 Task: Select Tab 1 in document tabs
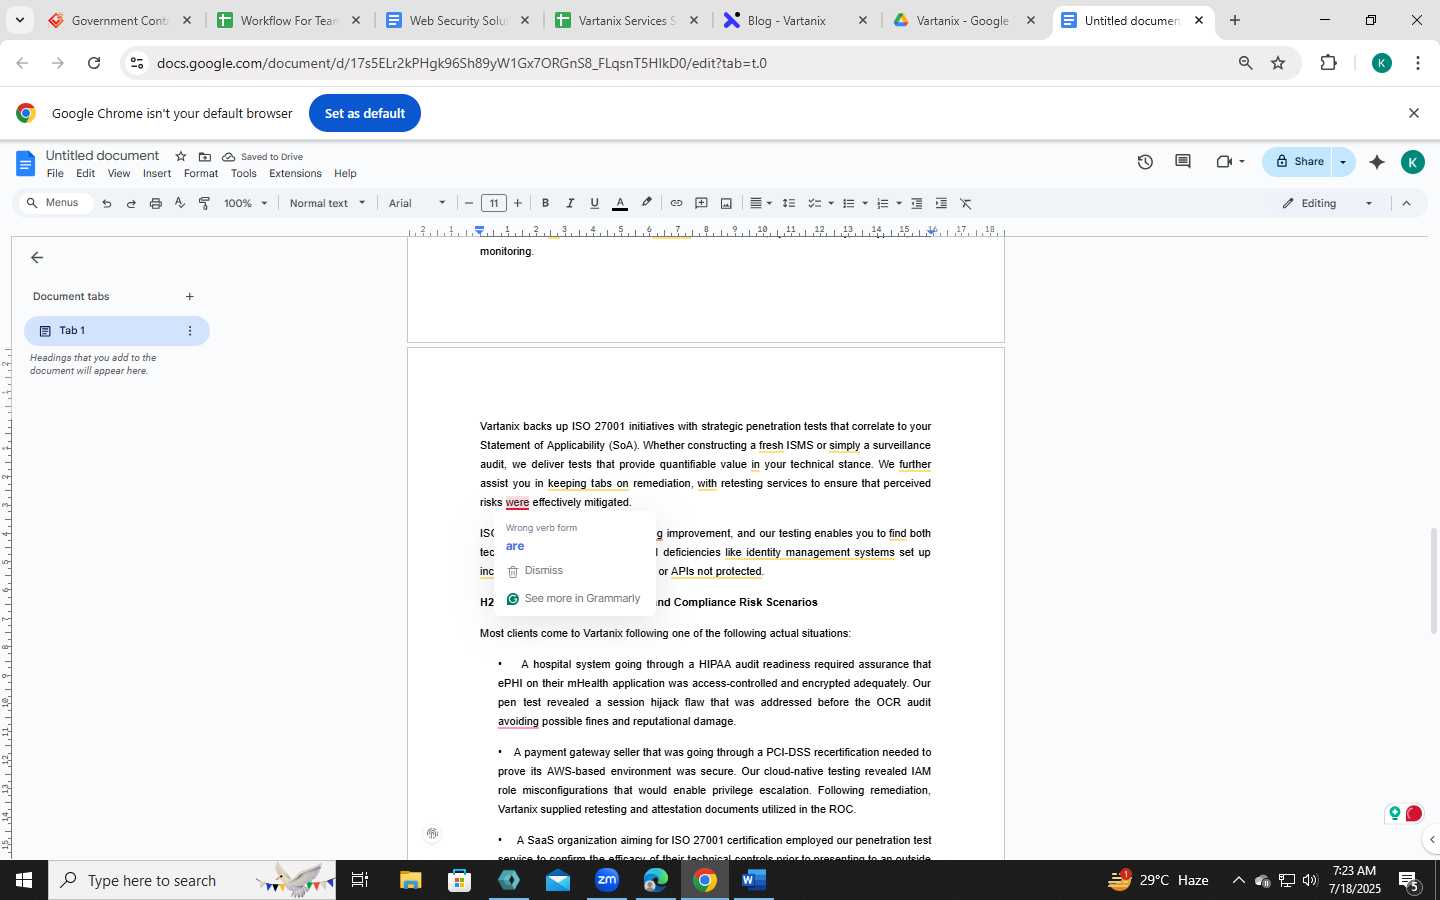(117, 331)
